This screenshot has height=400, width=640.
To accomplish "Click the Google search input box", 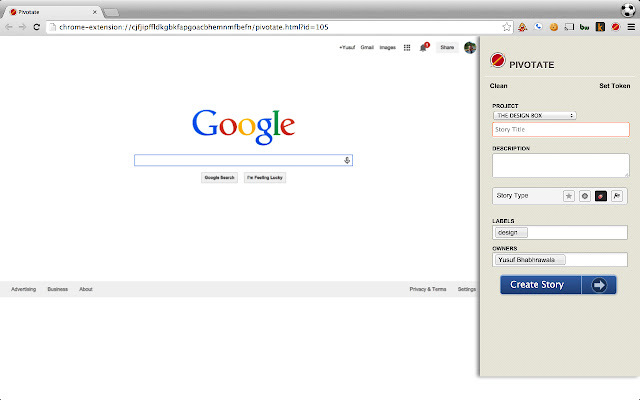I will click(243, 160).
